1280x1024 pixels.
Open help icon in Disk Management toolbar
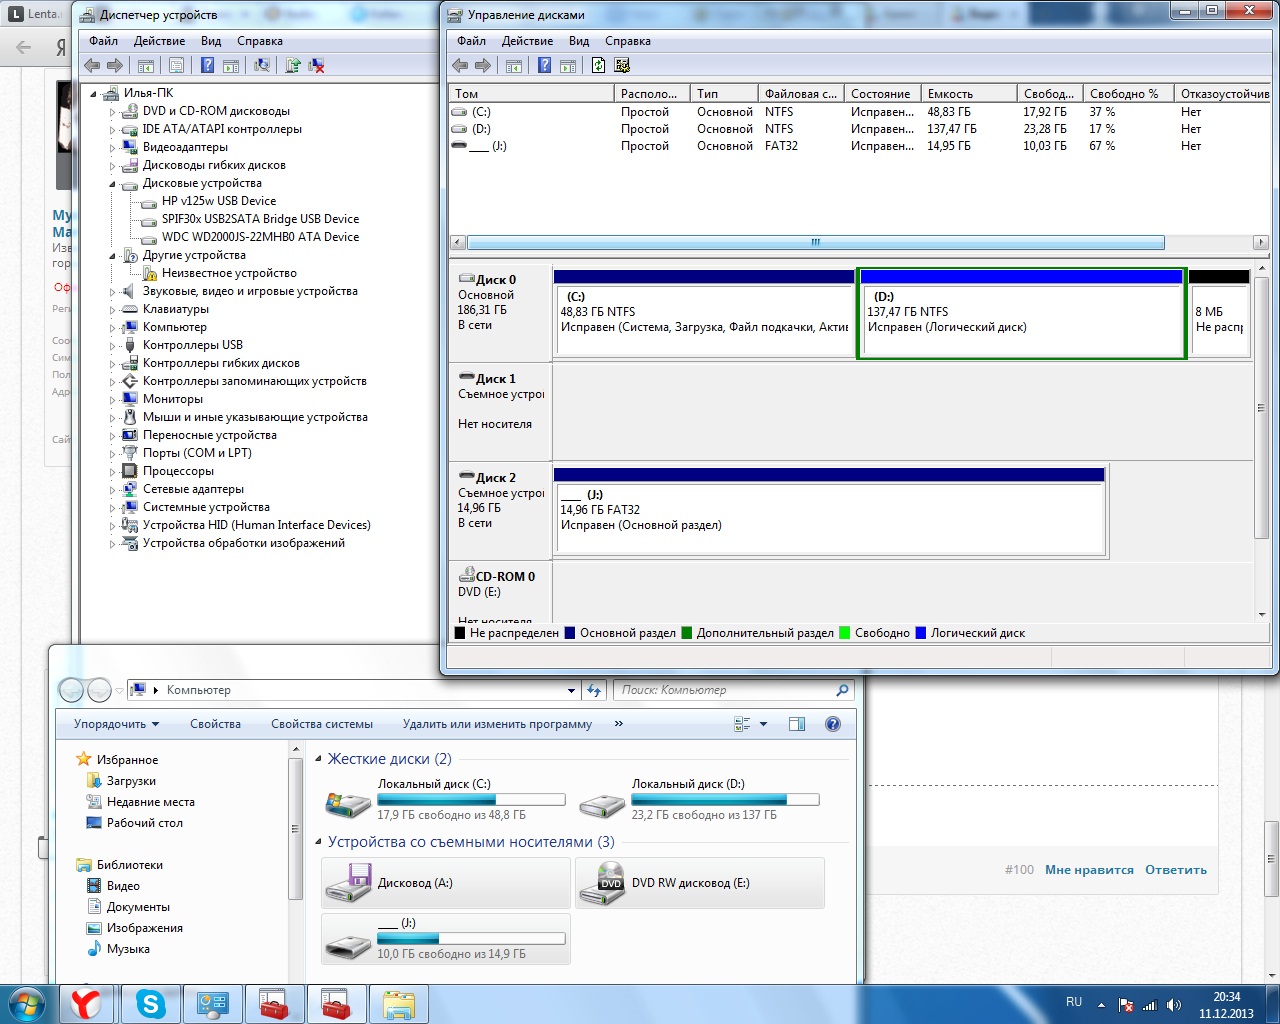[544, 66]
